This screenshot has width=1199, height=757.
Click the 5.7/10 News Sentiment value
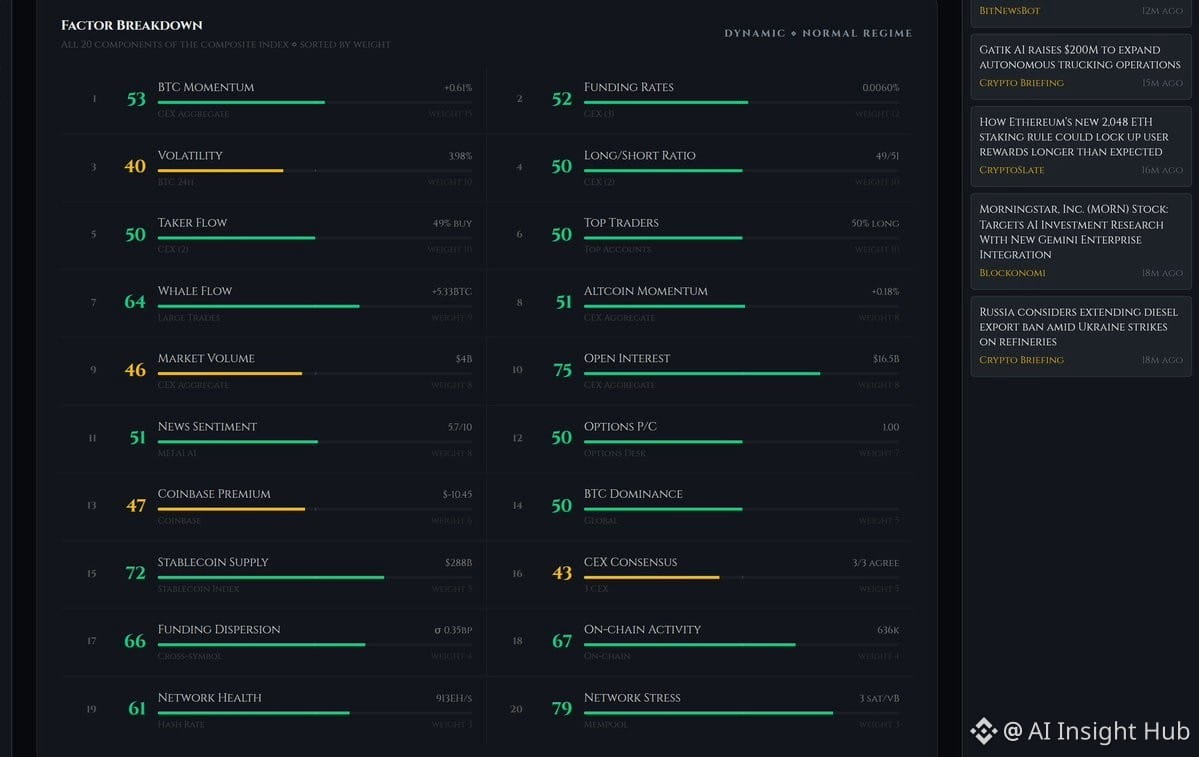coord(460,427)
